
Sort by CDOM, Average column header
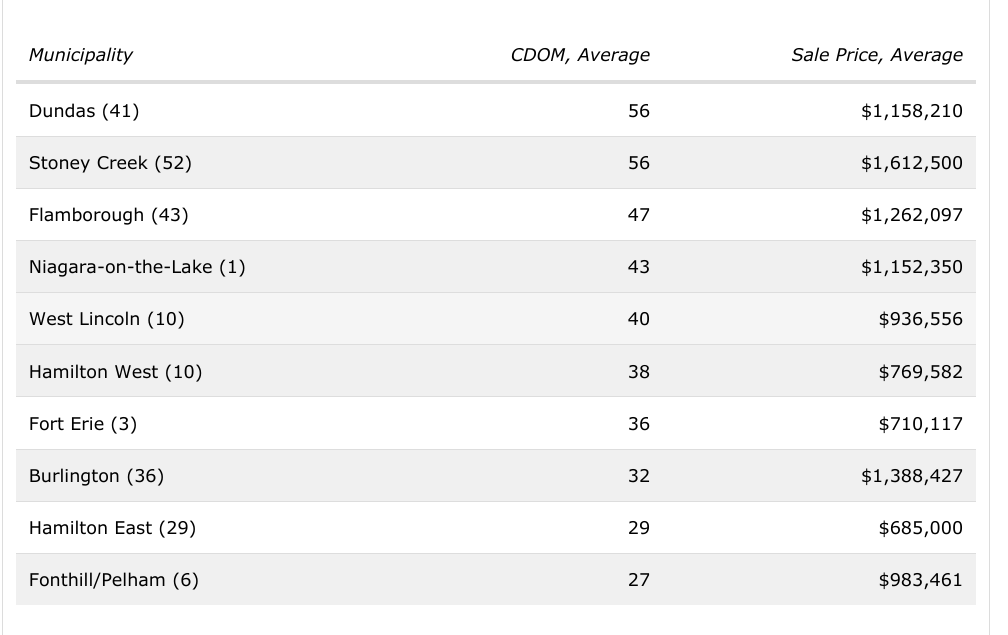click(580, 55)
